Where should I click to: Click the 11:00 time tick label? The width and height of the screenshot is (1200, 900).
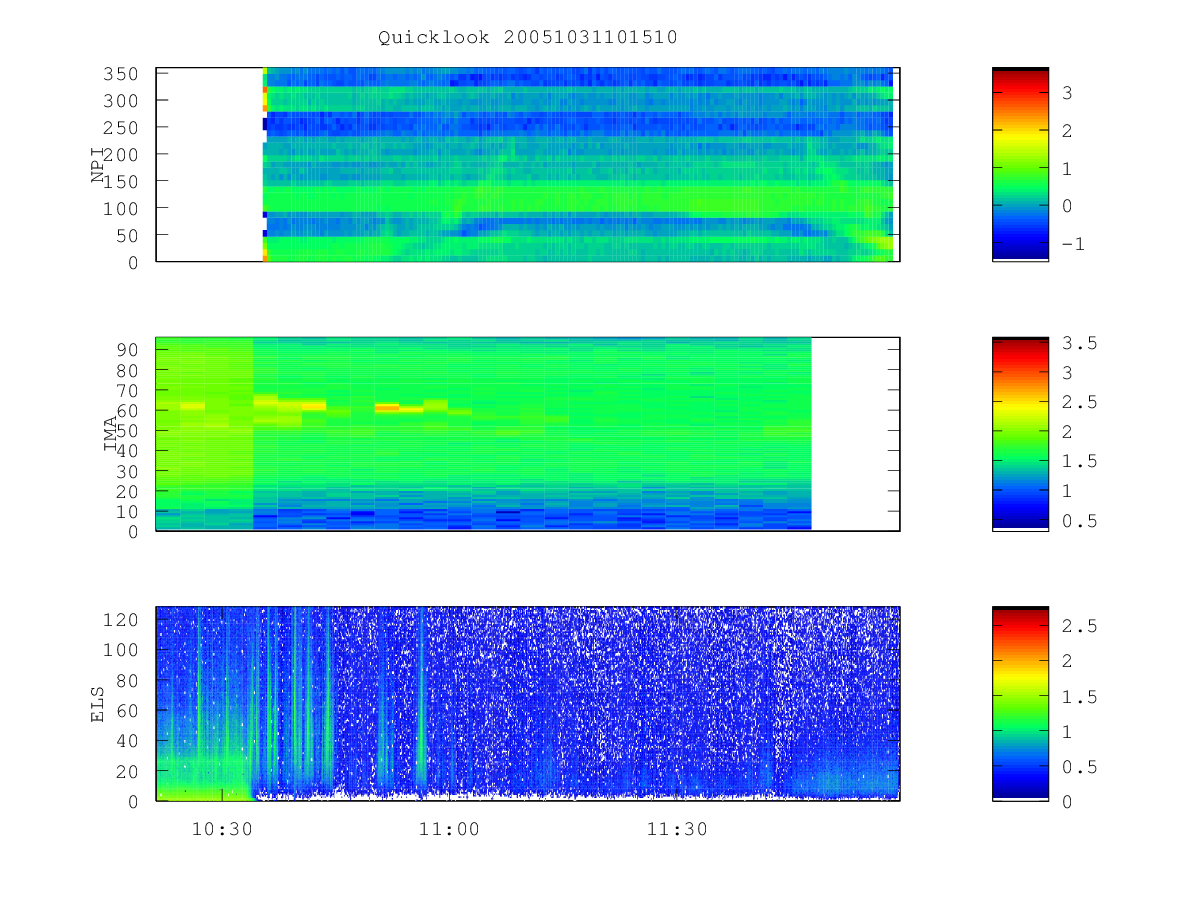[449, 829]
